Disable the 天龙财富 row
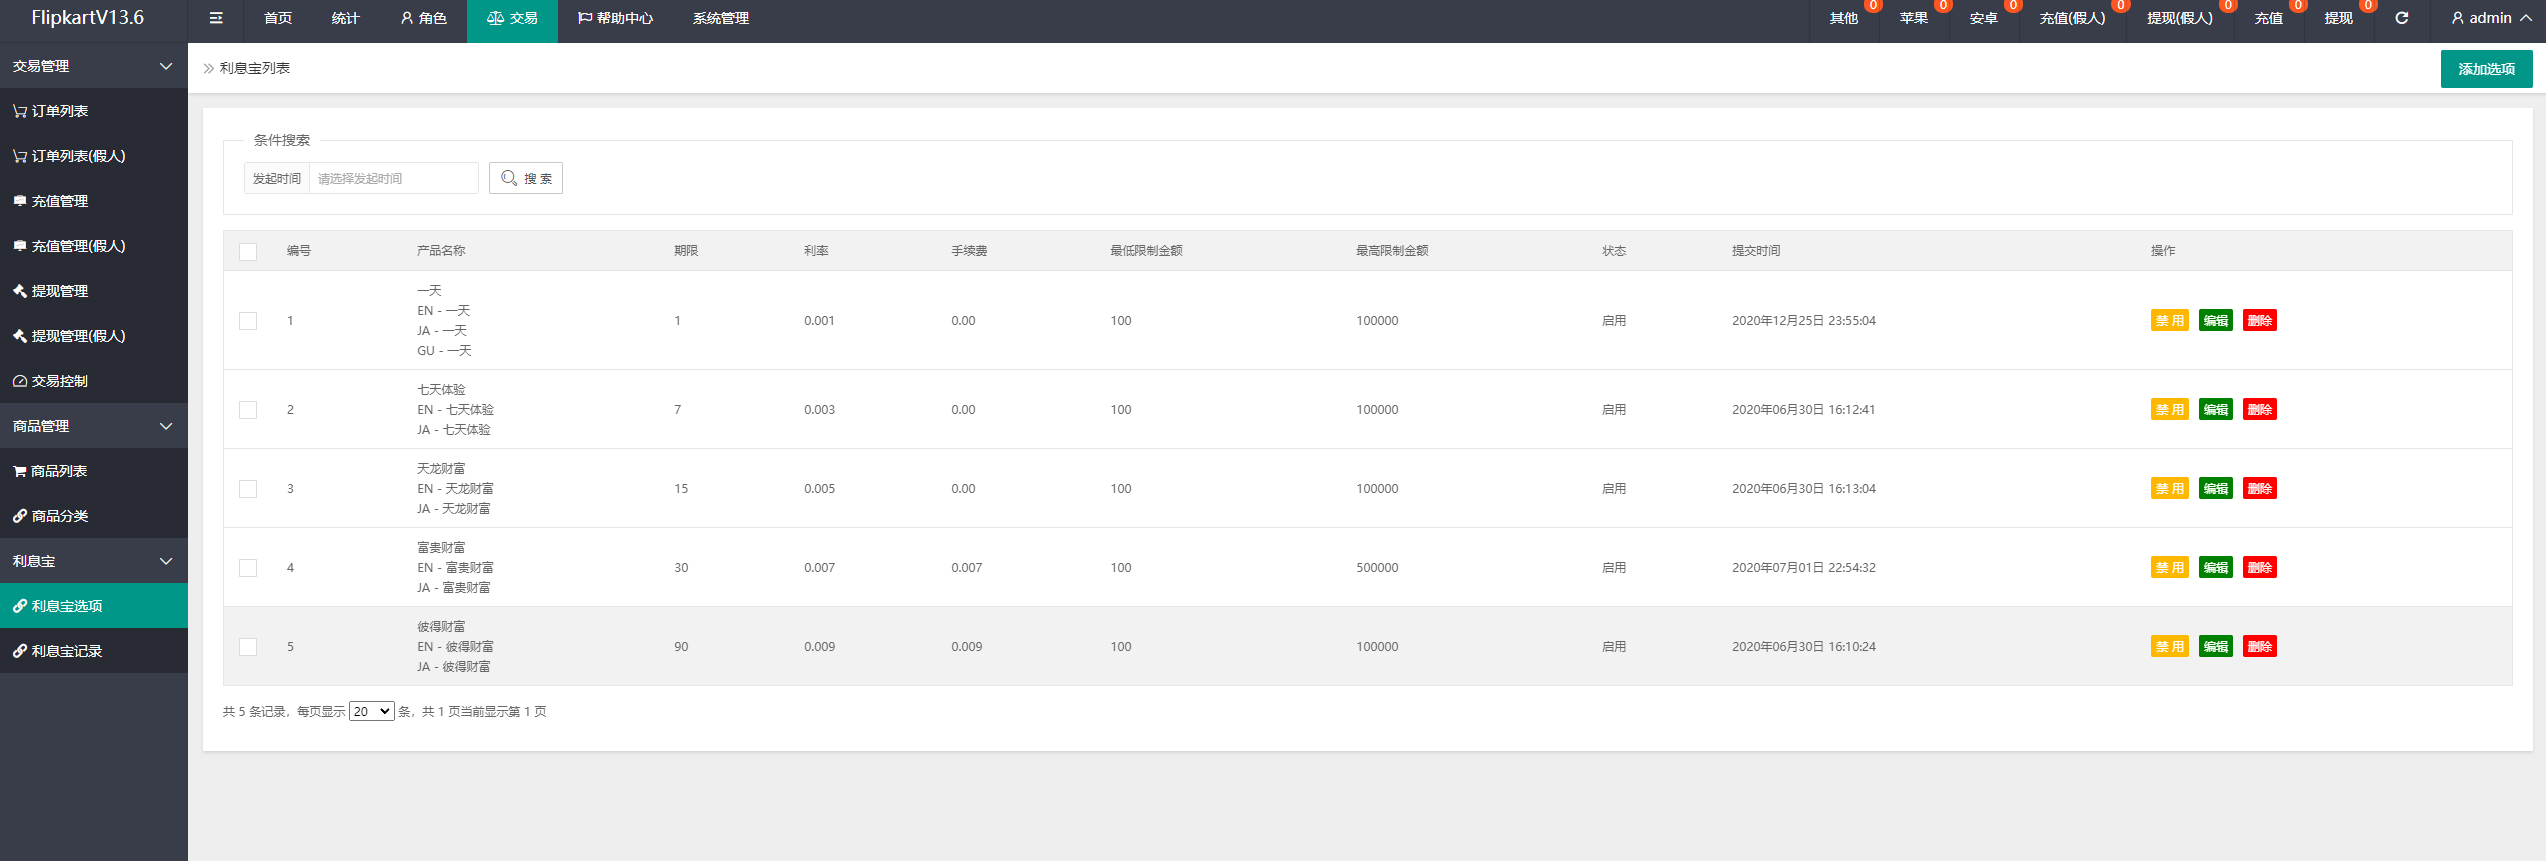Viewport: 2546px width, 861px height. 2170,489
